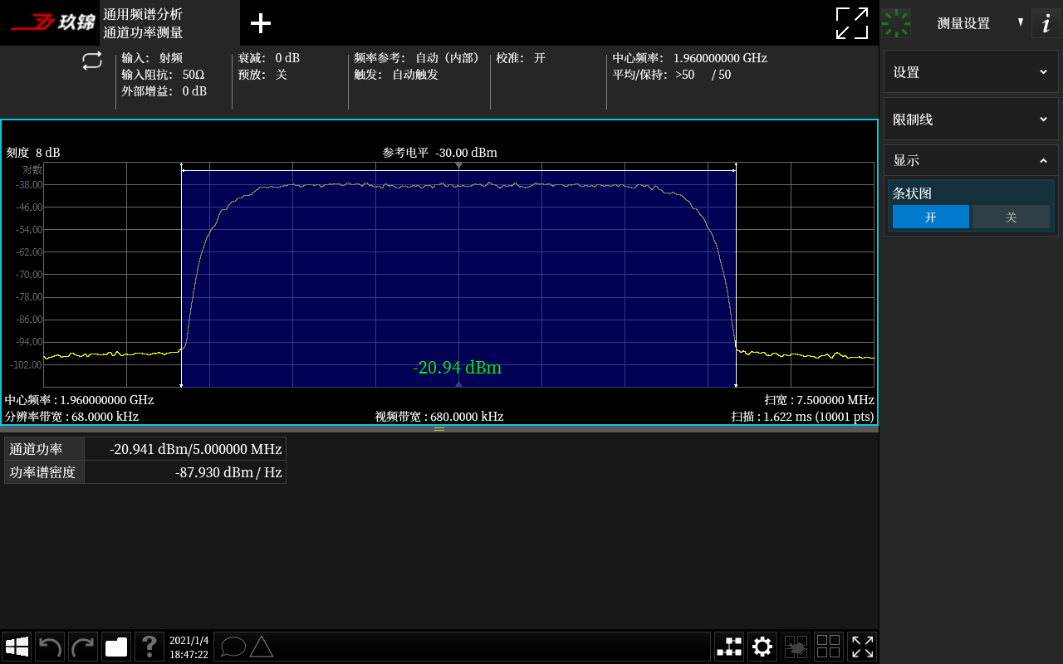Click the green spinning status indicator
Image resolution: width=1063 pixels, height=664 pixels.
tap(896, 23)
